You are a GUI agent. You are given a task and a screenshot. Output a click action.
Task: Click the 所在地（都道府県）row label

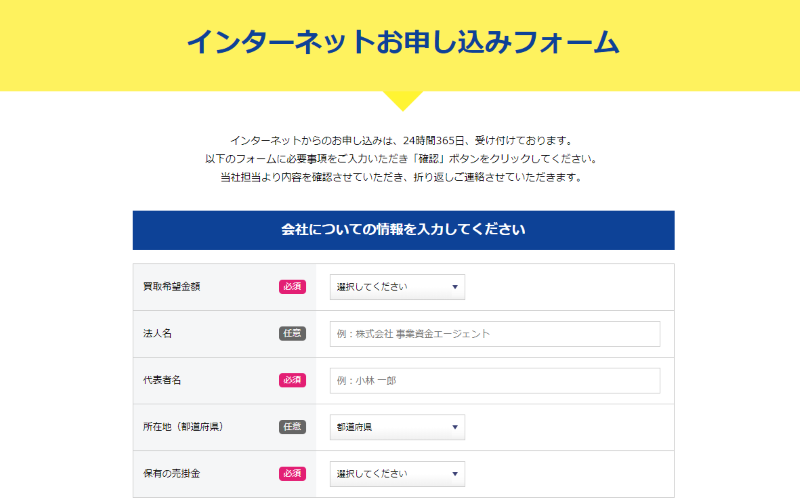click(x=183, y=427)
